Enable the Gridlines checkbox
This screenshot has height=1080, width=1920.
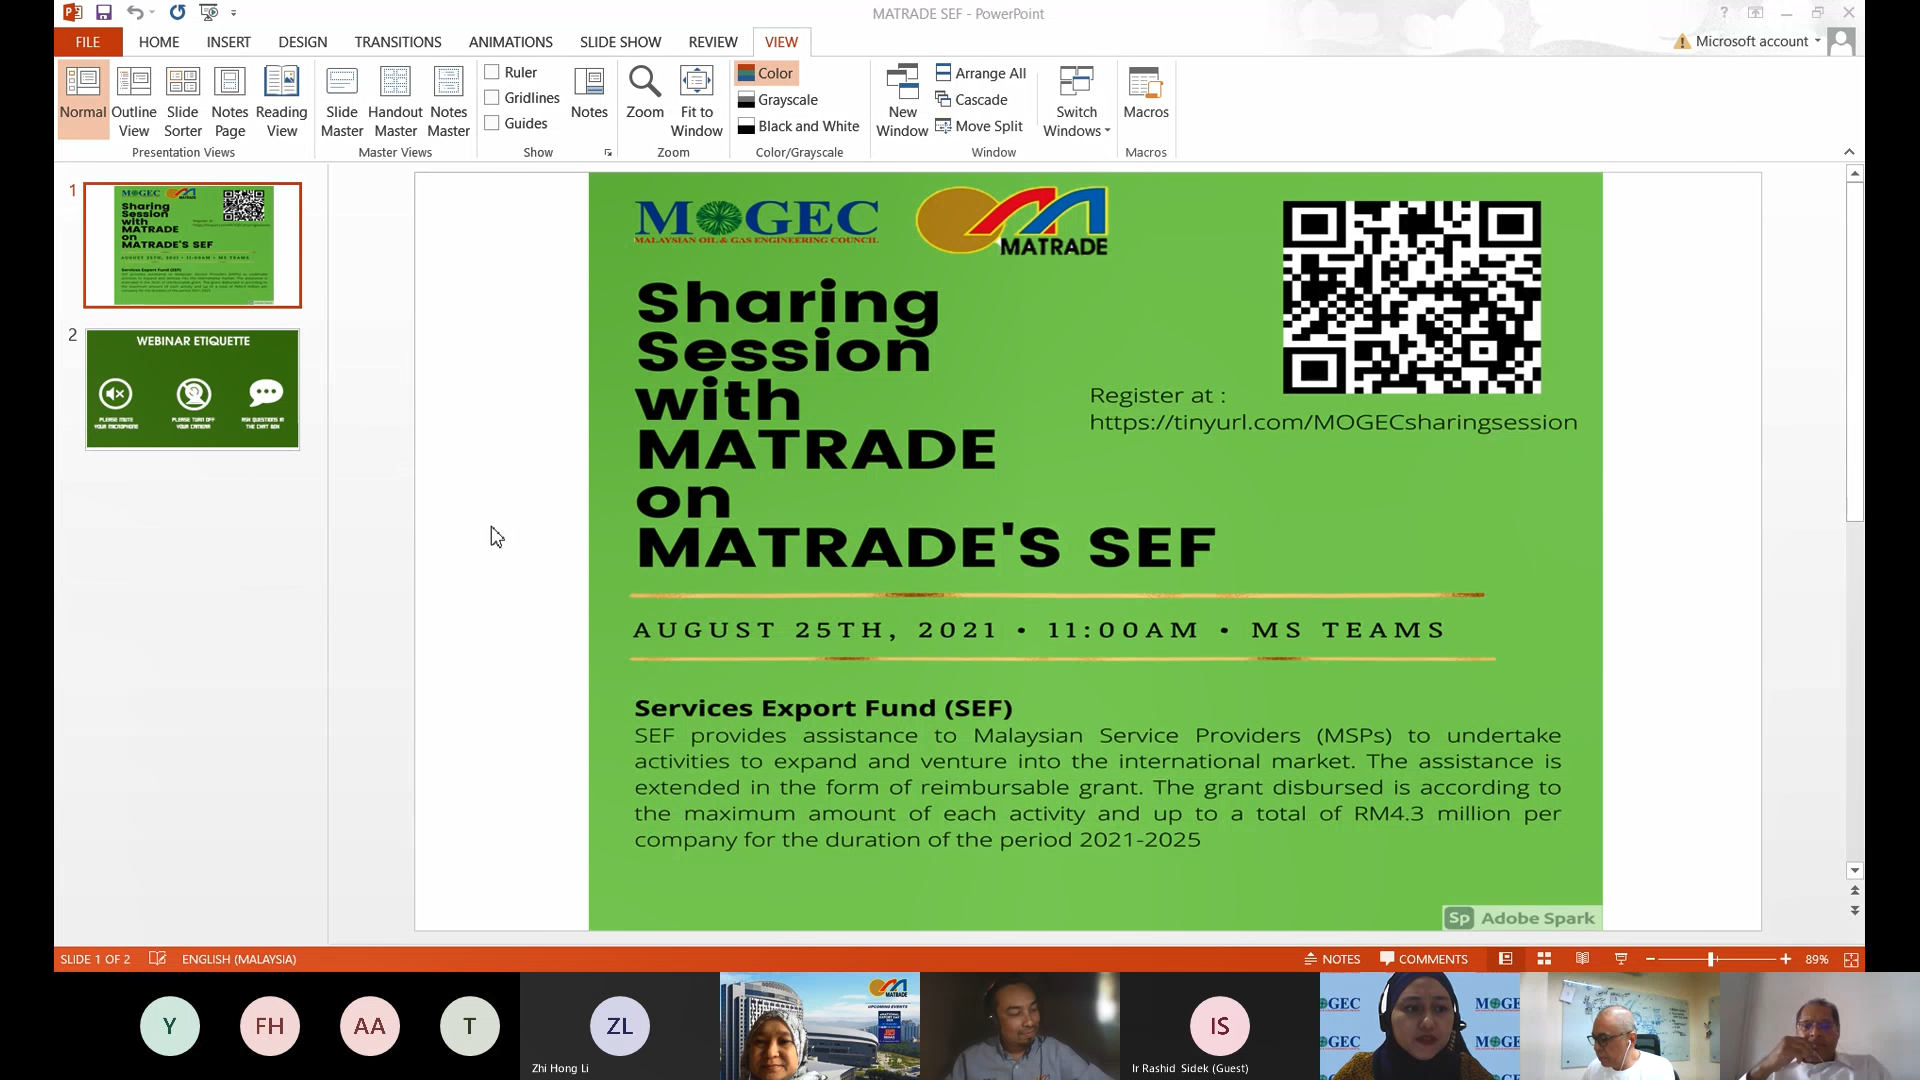(492, 97)
